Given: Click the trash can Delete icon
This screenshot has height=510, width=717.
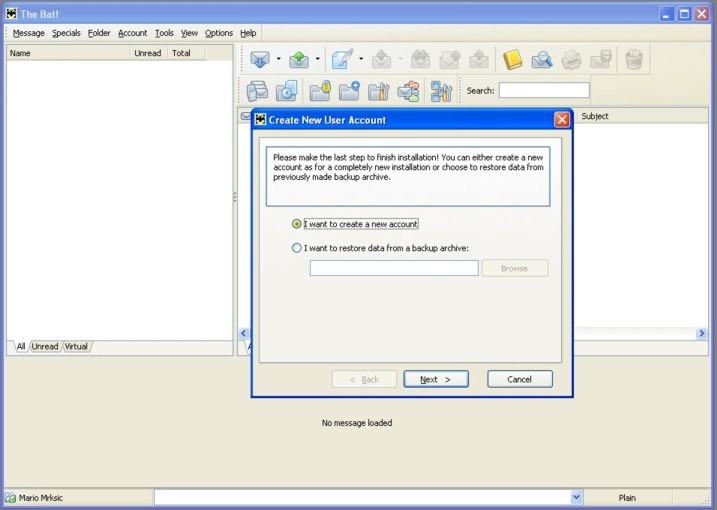Looking at the screenshot, I should tap(634, 60).
